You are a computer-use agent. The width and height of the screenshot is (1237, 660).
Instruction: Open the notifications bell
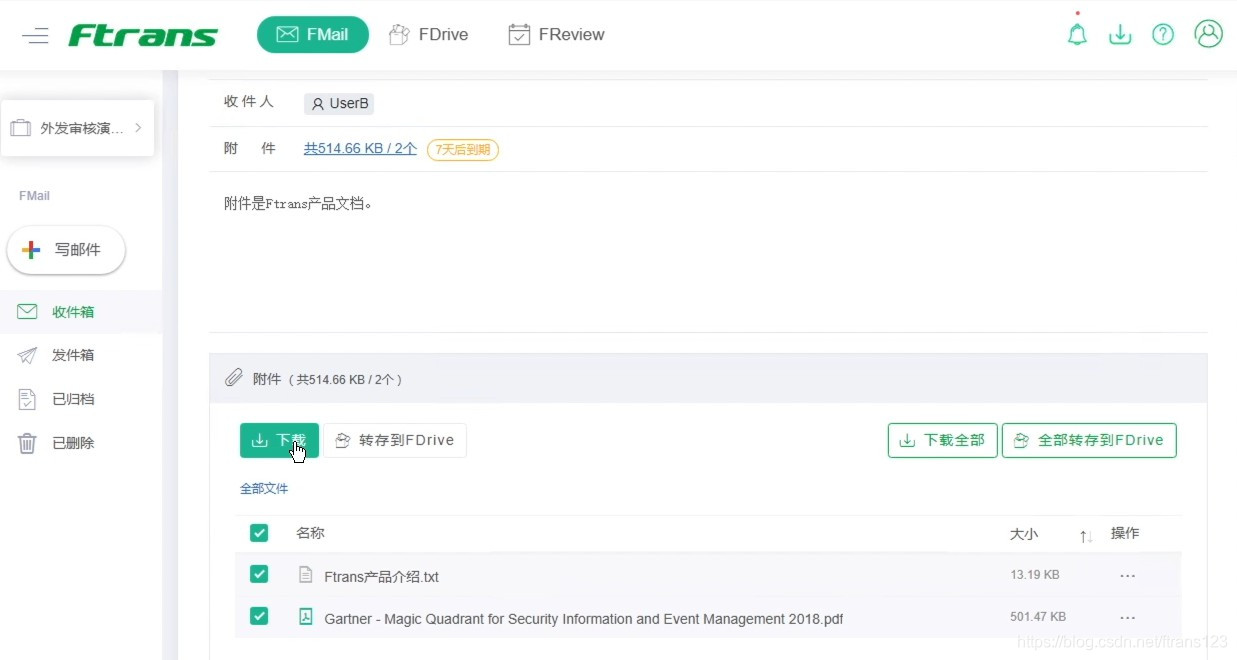[1077, 34]
